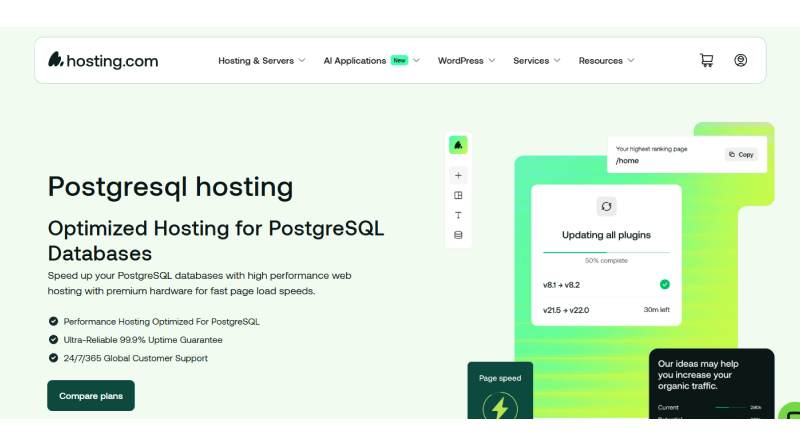Screen dimensions: 800x445
Task: Expand the Services chevron
Action: point(557,61)
